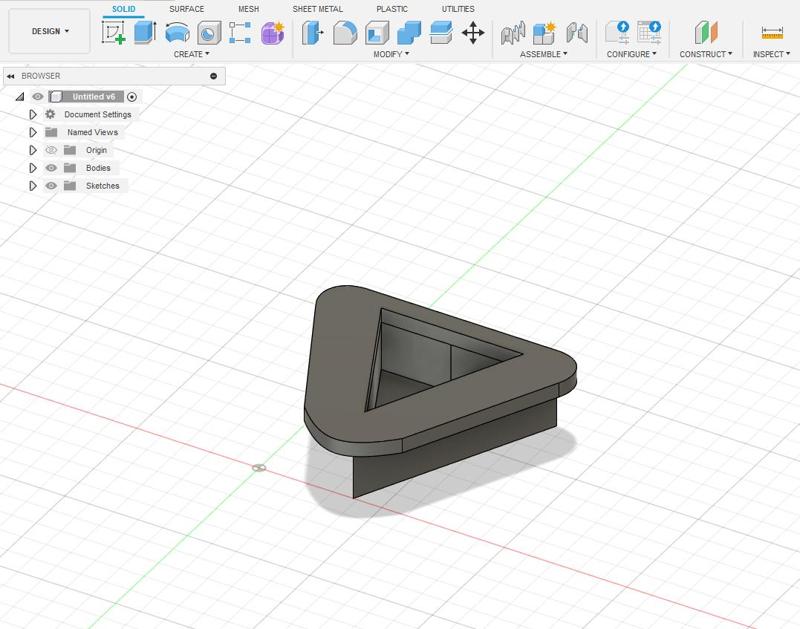Choose the Fillet tool in Modify
800x629 pixels.
coord(345,32)
